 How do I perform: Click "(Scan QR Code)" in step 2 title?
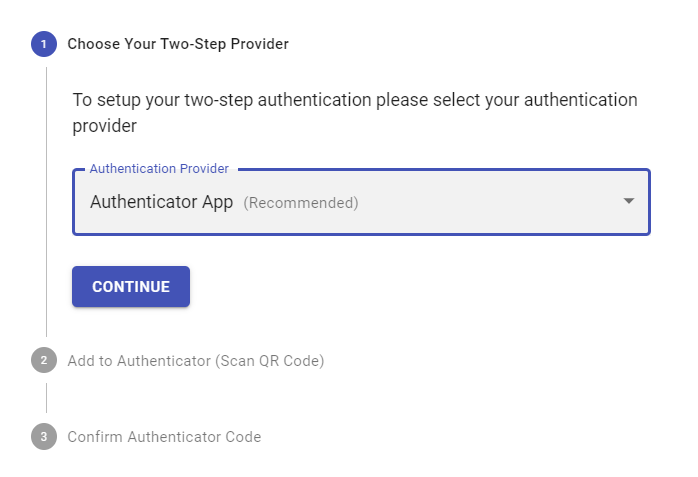pyautogui.click(x=269, y=361)
